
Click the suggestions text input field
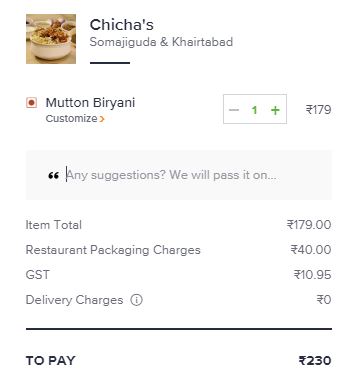[179, 175]
